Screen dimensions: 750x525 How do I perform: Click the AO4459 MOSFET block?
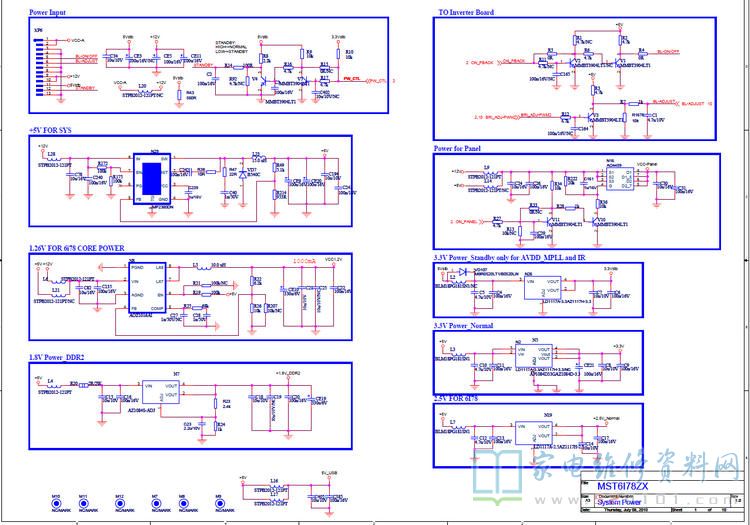(620, 178)
